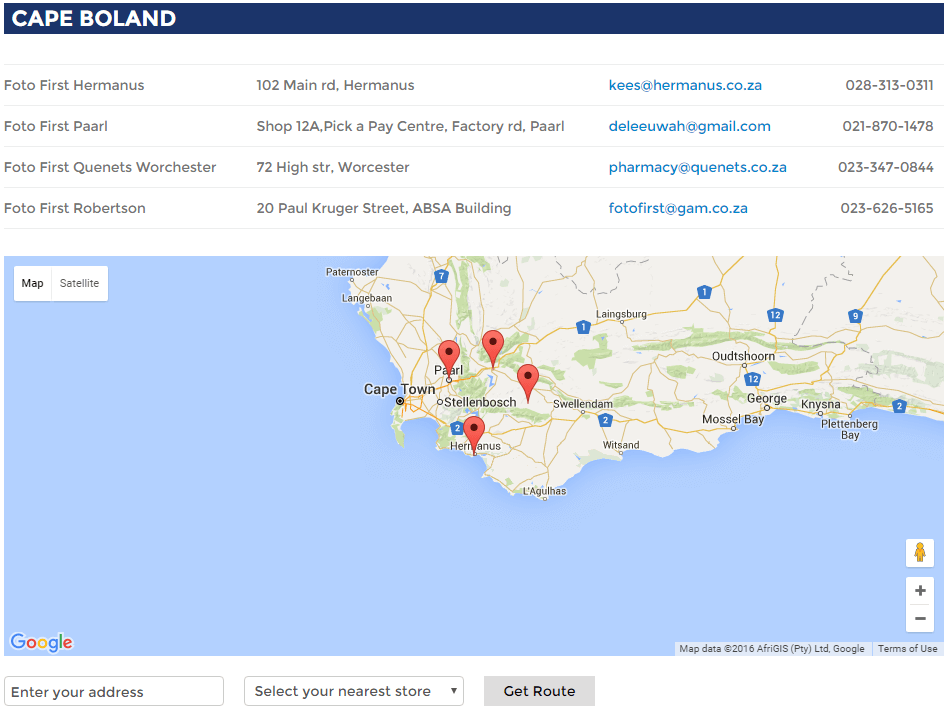
Task: Click the Foto First Robertson store name
Action: point(74,209)
